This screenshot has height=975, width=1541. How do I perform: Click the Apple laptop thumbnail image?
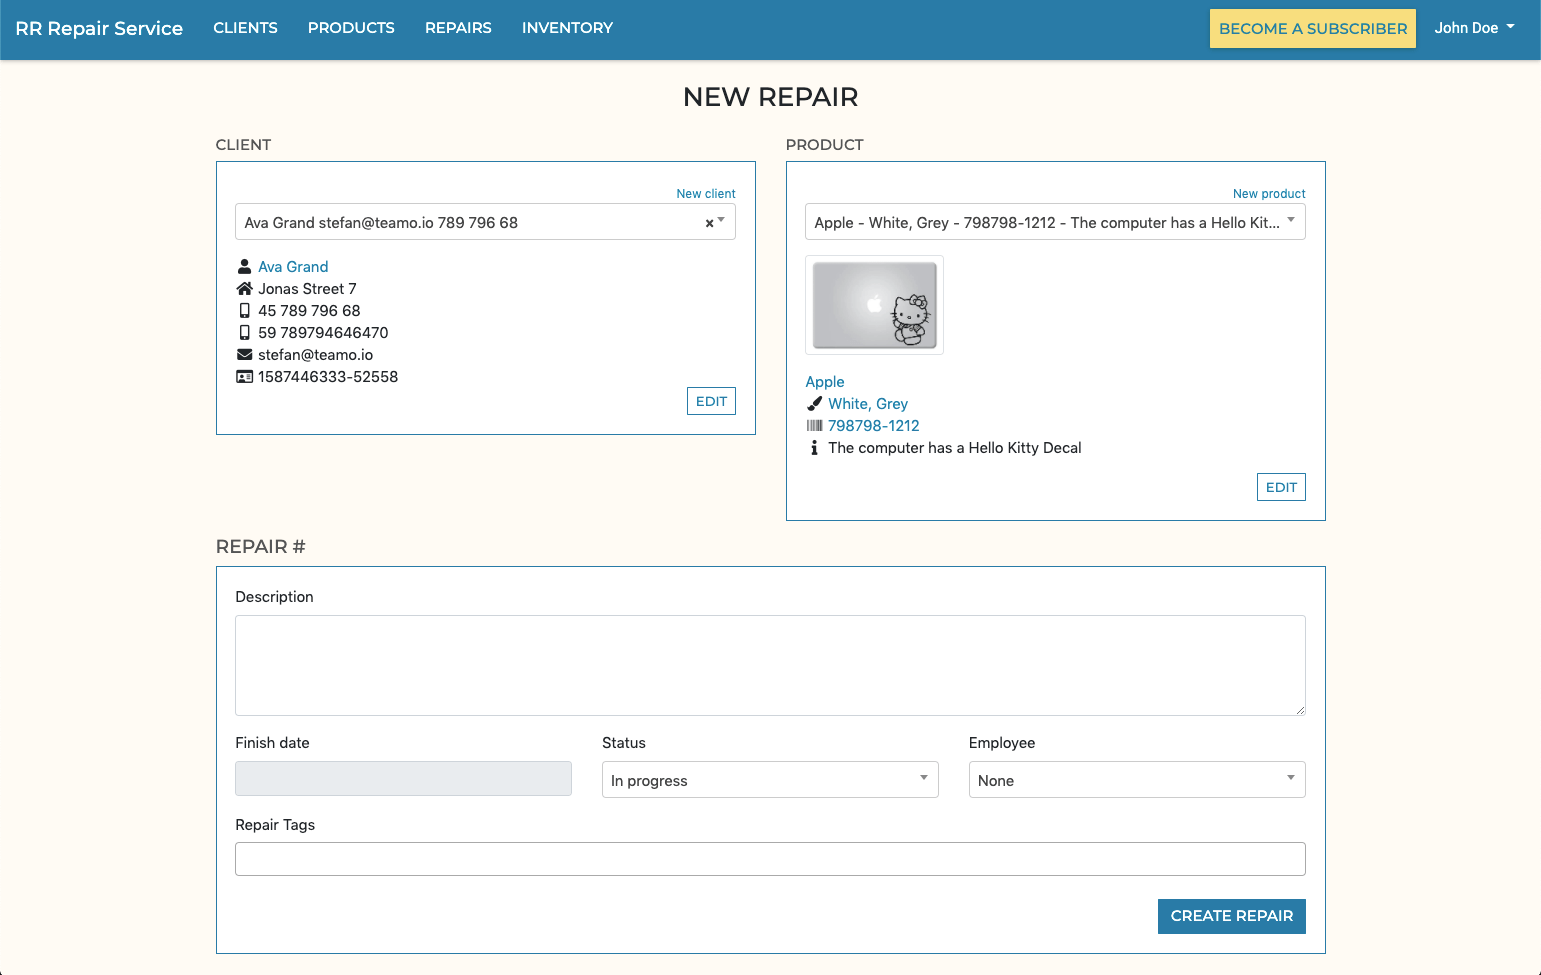(x=873, y=305)
